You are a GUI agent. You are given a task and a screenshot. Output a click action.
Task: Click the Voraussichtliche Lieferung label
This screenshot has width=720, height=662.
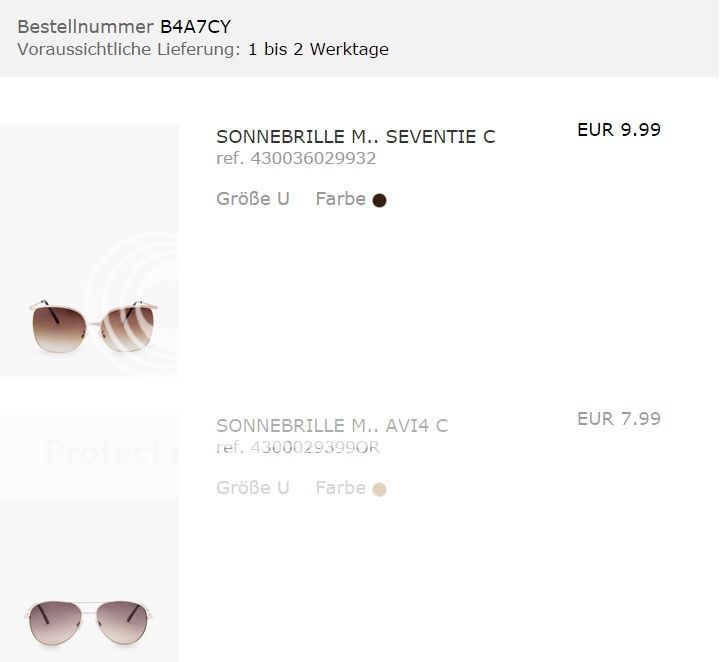[x=129, y=49]
